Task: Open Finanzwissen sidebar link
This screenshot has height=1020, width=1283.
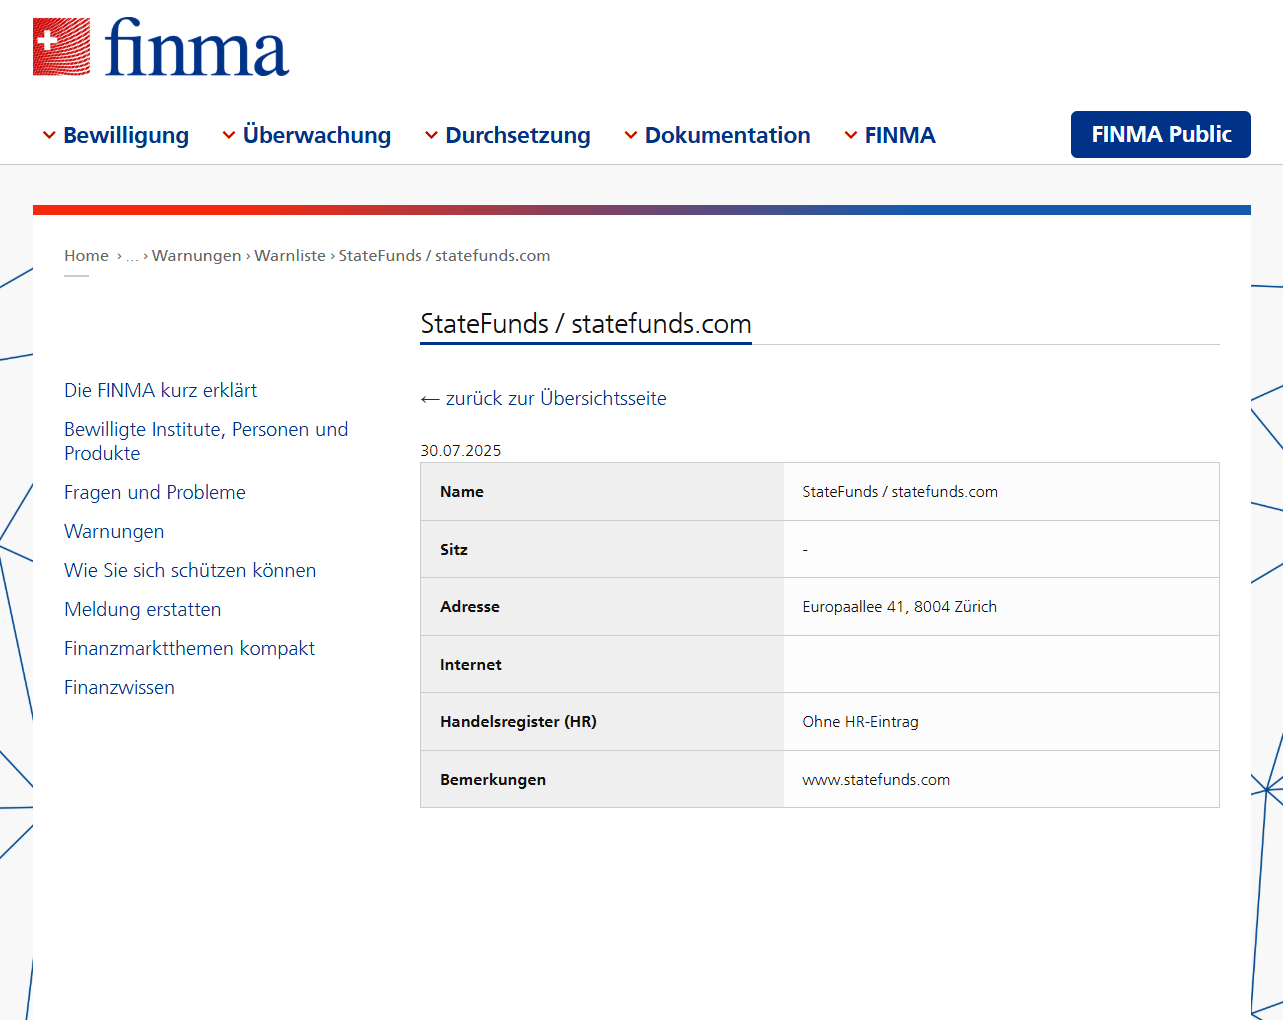Action: pos(119,687)
